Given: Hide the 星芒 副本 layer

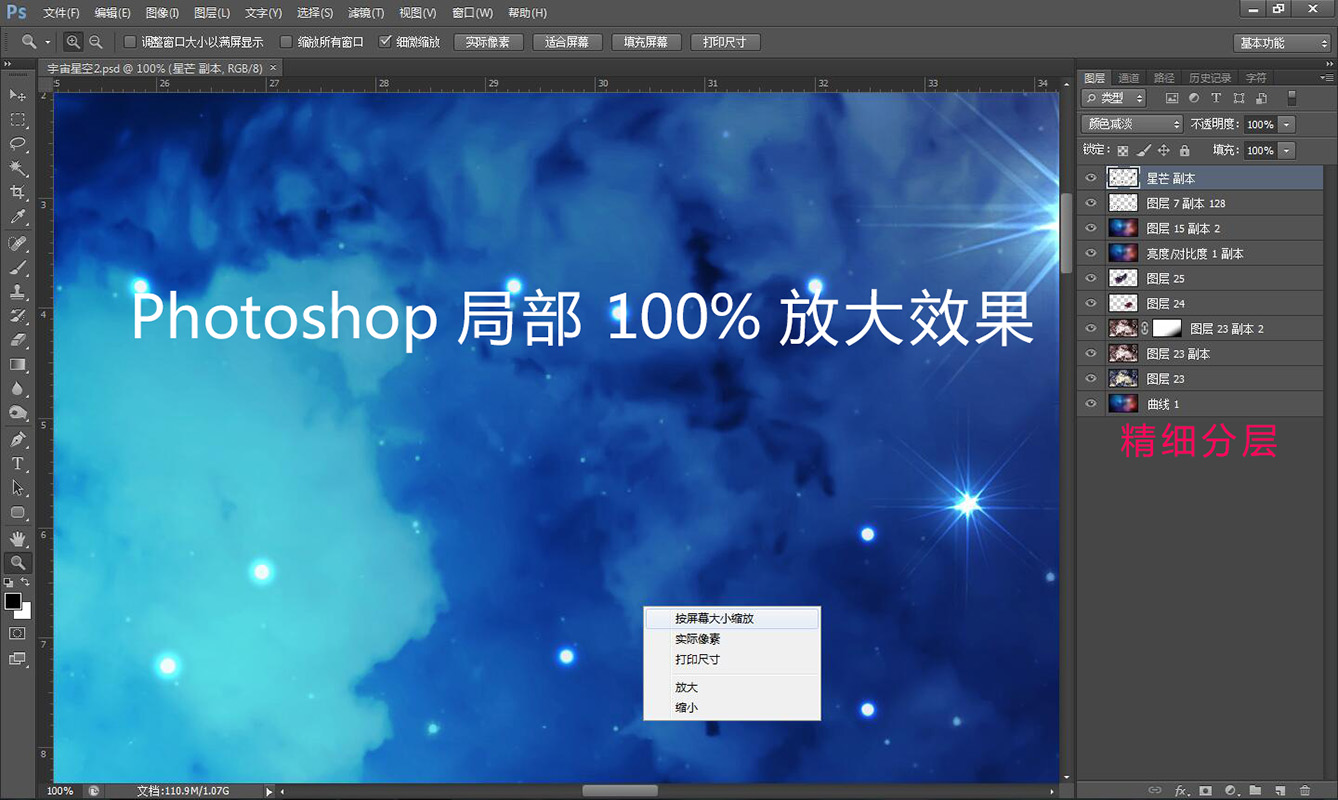Looking at the screenshot, I should point(1091,178).
